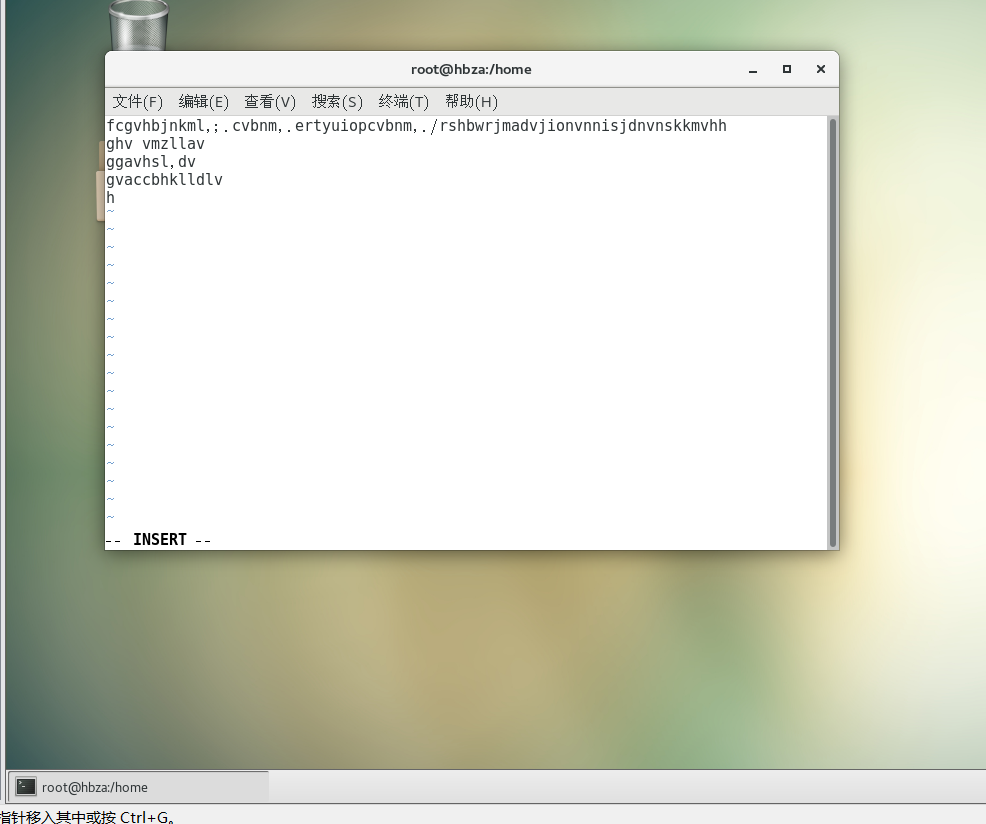986x824 pixels.
Task: Close the root@hbza:/home terminal window
Action: pyautogui.click(x=821, y=69)
